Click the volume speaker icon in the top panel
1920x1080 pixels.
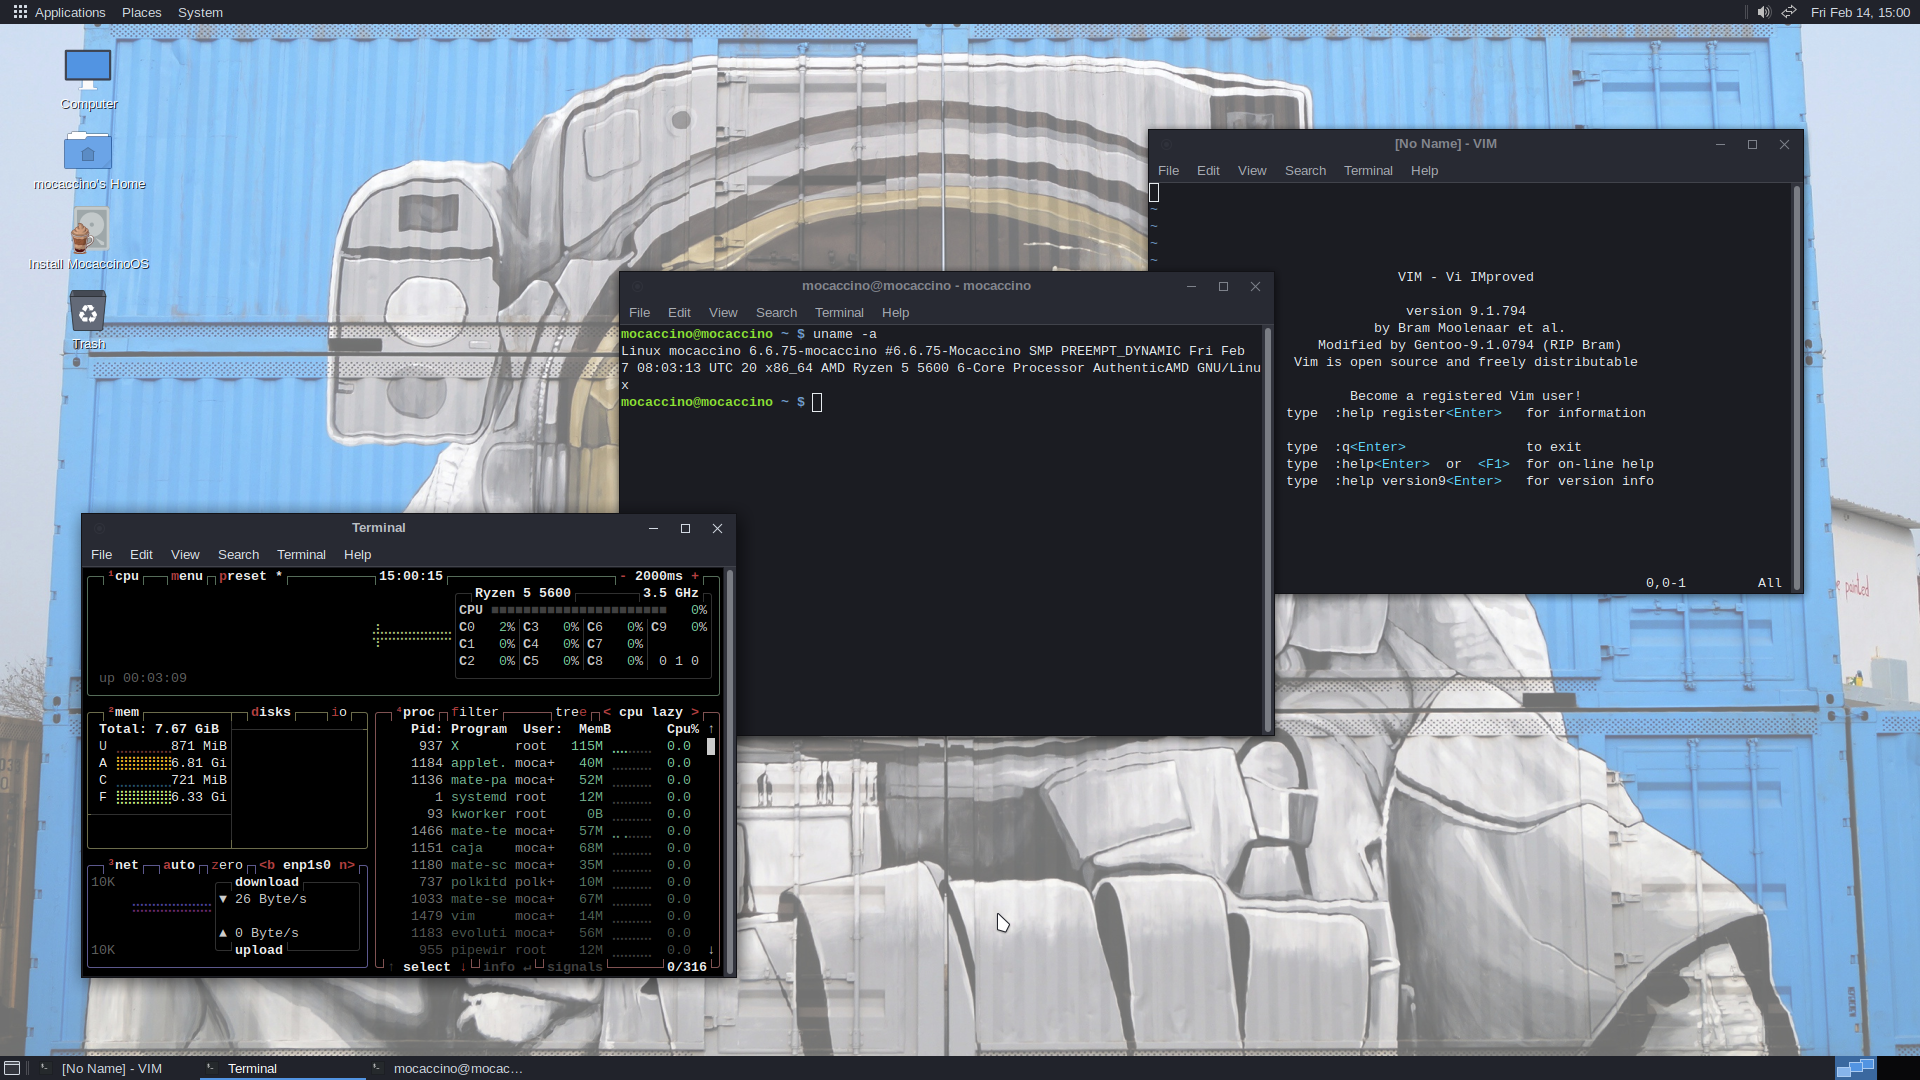1763,12
